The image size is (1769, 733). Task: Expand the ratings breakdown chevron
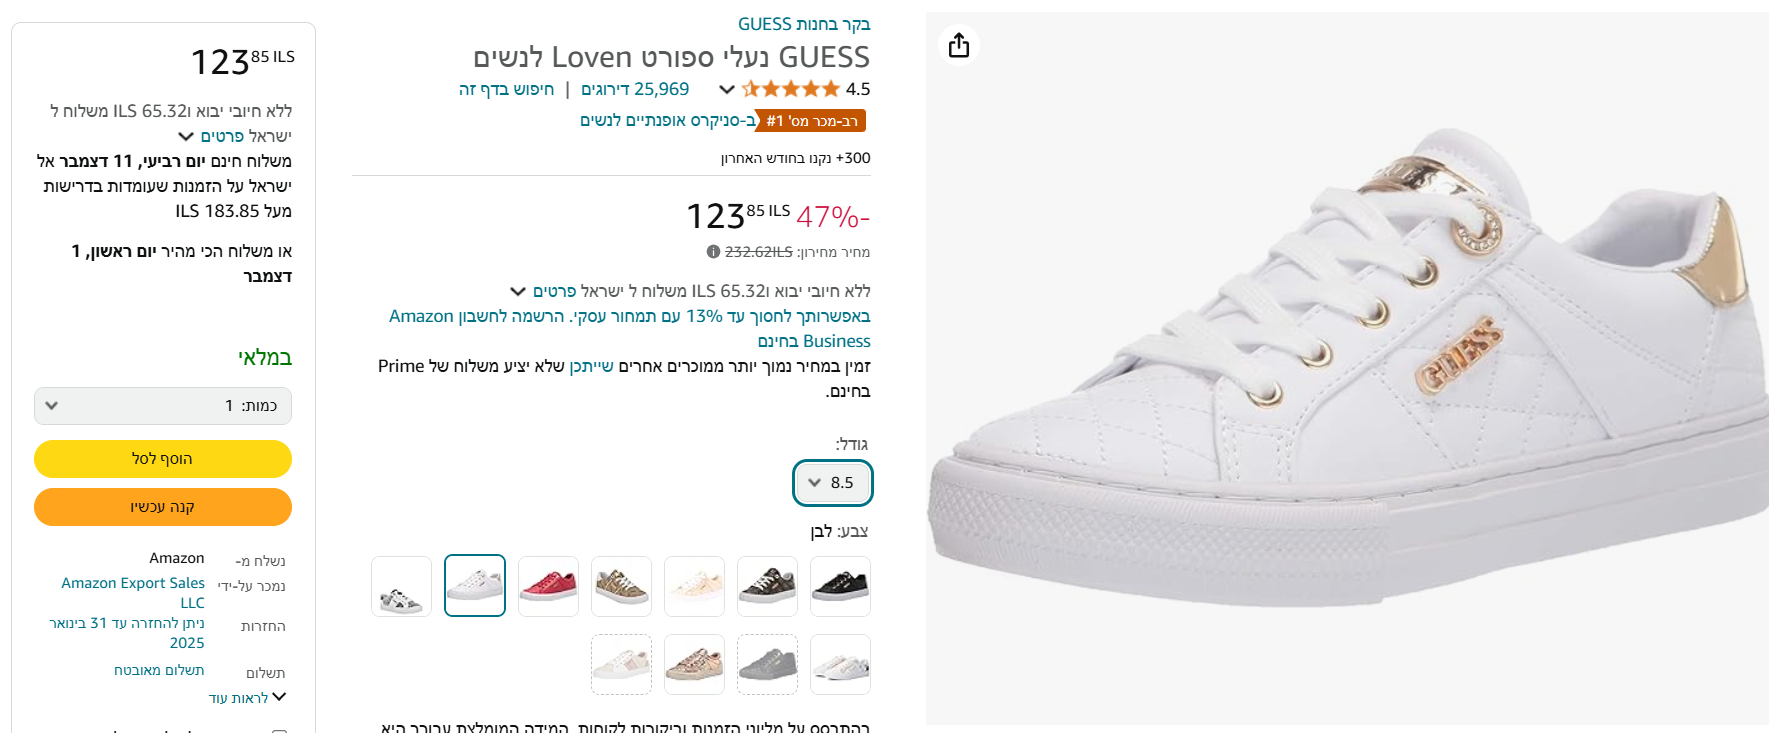click(727, 89)
